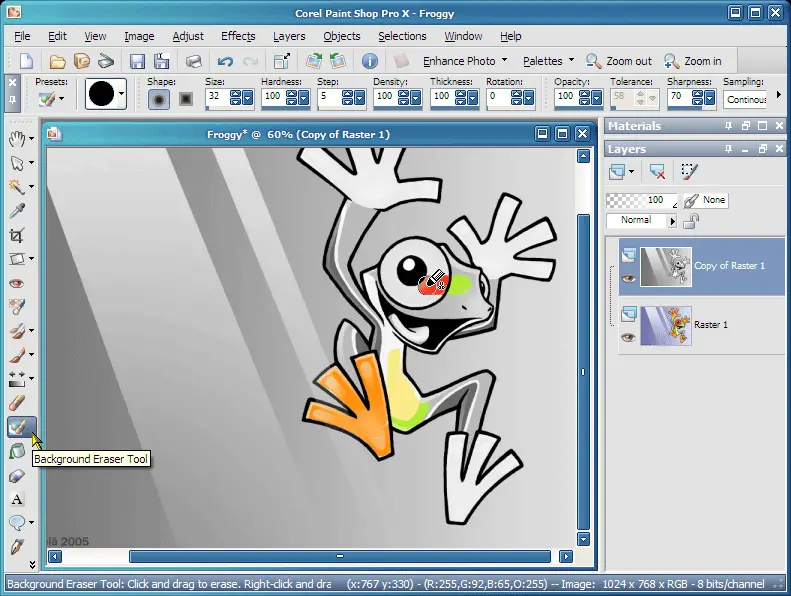Open the Layers menu
This screenshot has width=791, height=596.
coord(289,36)
